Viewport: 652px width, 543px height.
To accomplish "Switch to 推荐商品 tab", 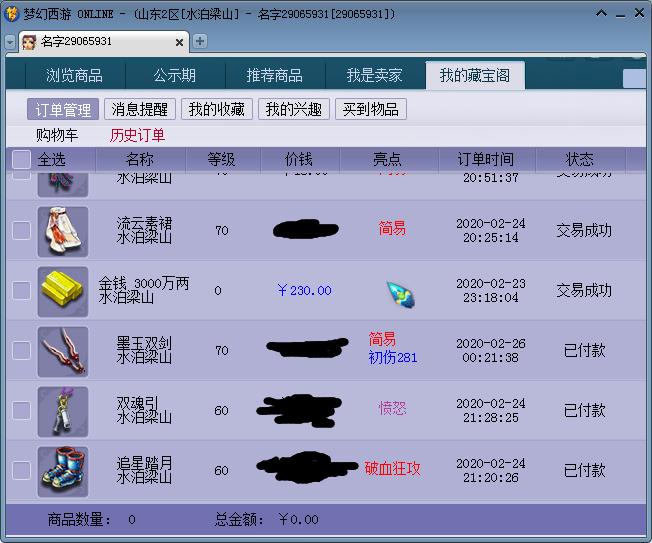I will [x=274, y=76].
